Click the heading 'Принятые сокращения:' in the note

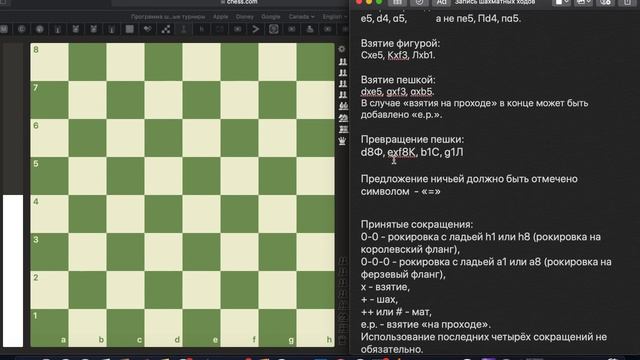[x=417, y=224]
